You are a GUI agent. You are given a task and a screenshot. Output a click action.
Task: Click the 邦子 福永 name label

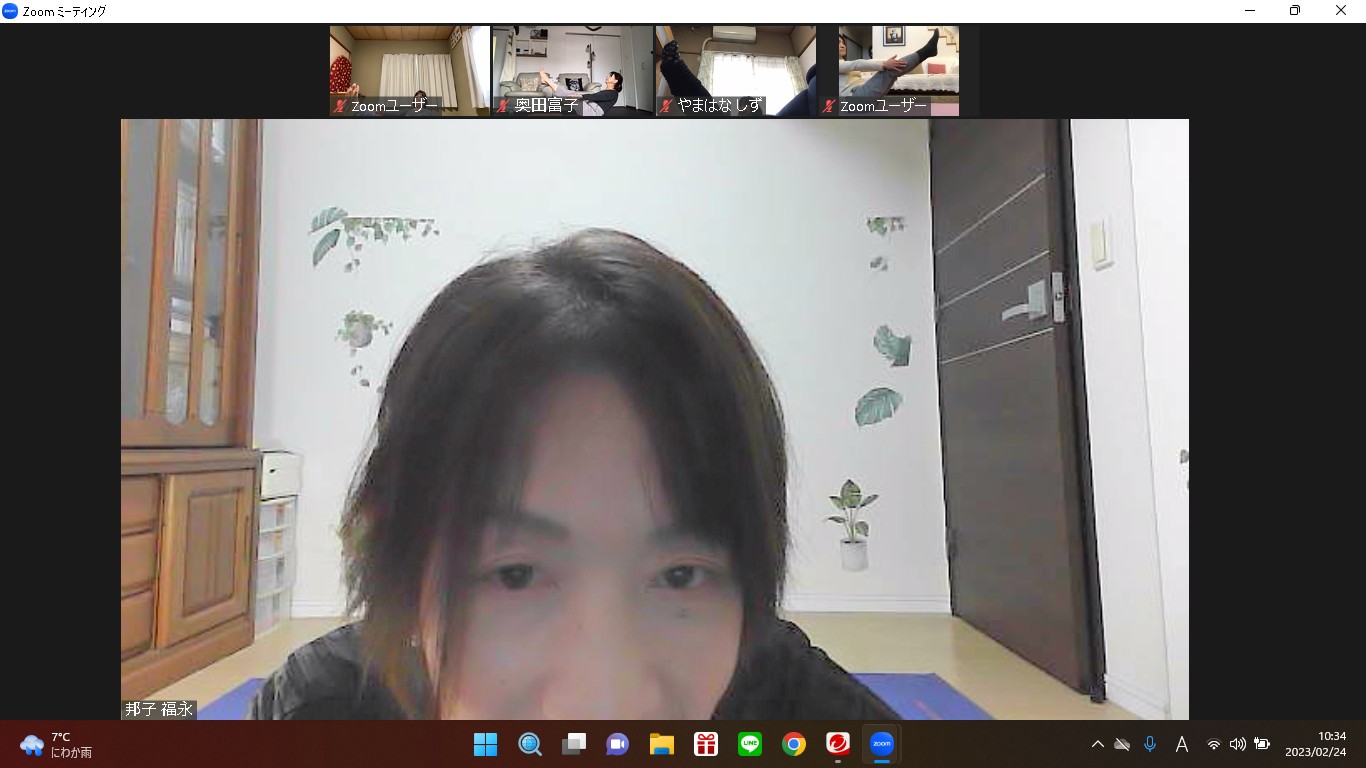[x=159, y=709]
